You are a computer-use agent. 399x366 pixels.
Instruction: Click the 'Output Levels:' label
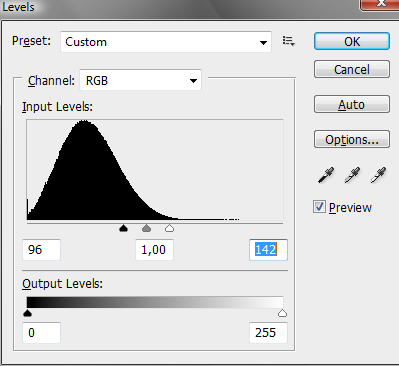point(62,284)
